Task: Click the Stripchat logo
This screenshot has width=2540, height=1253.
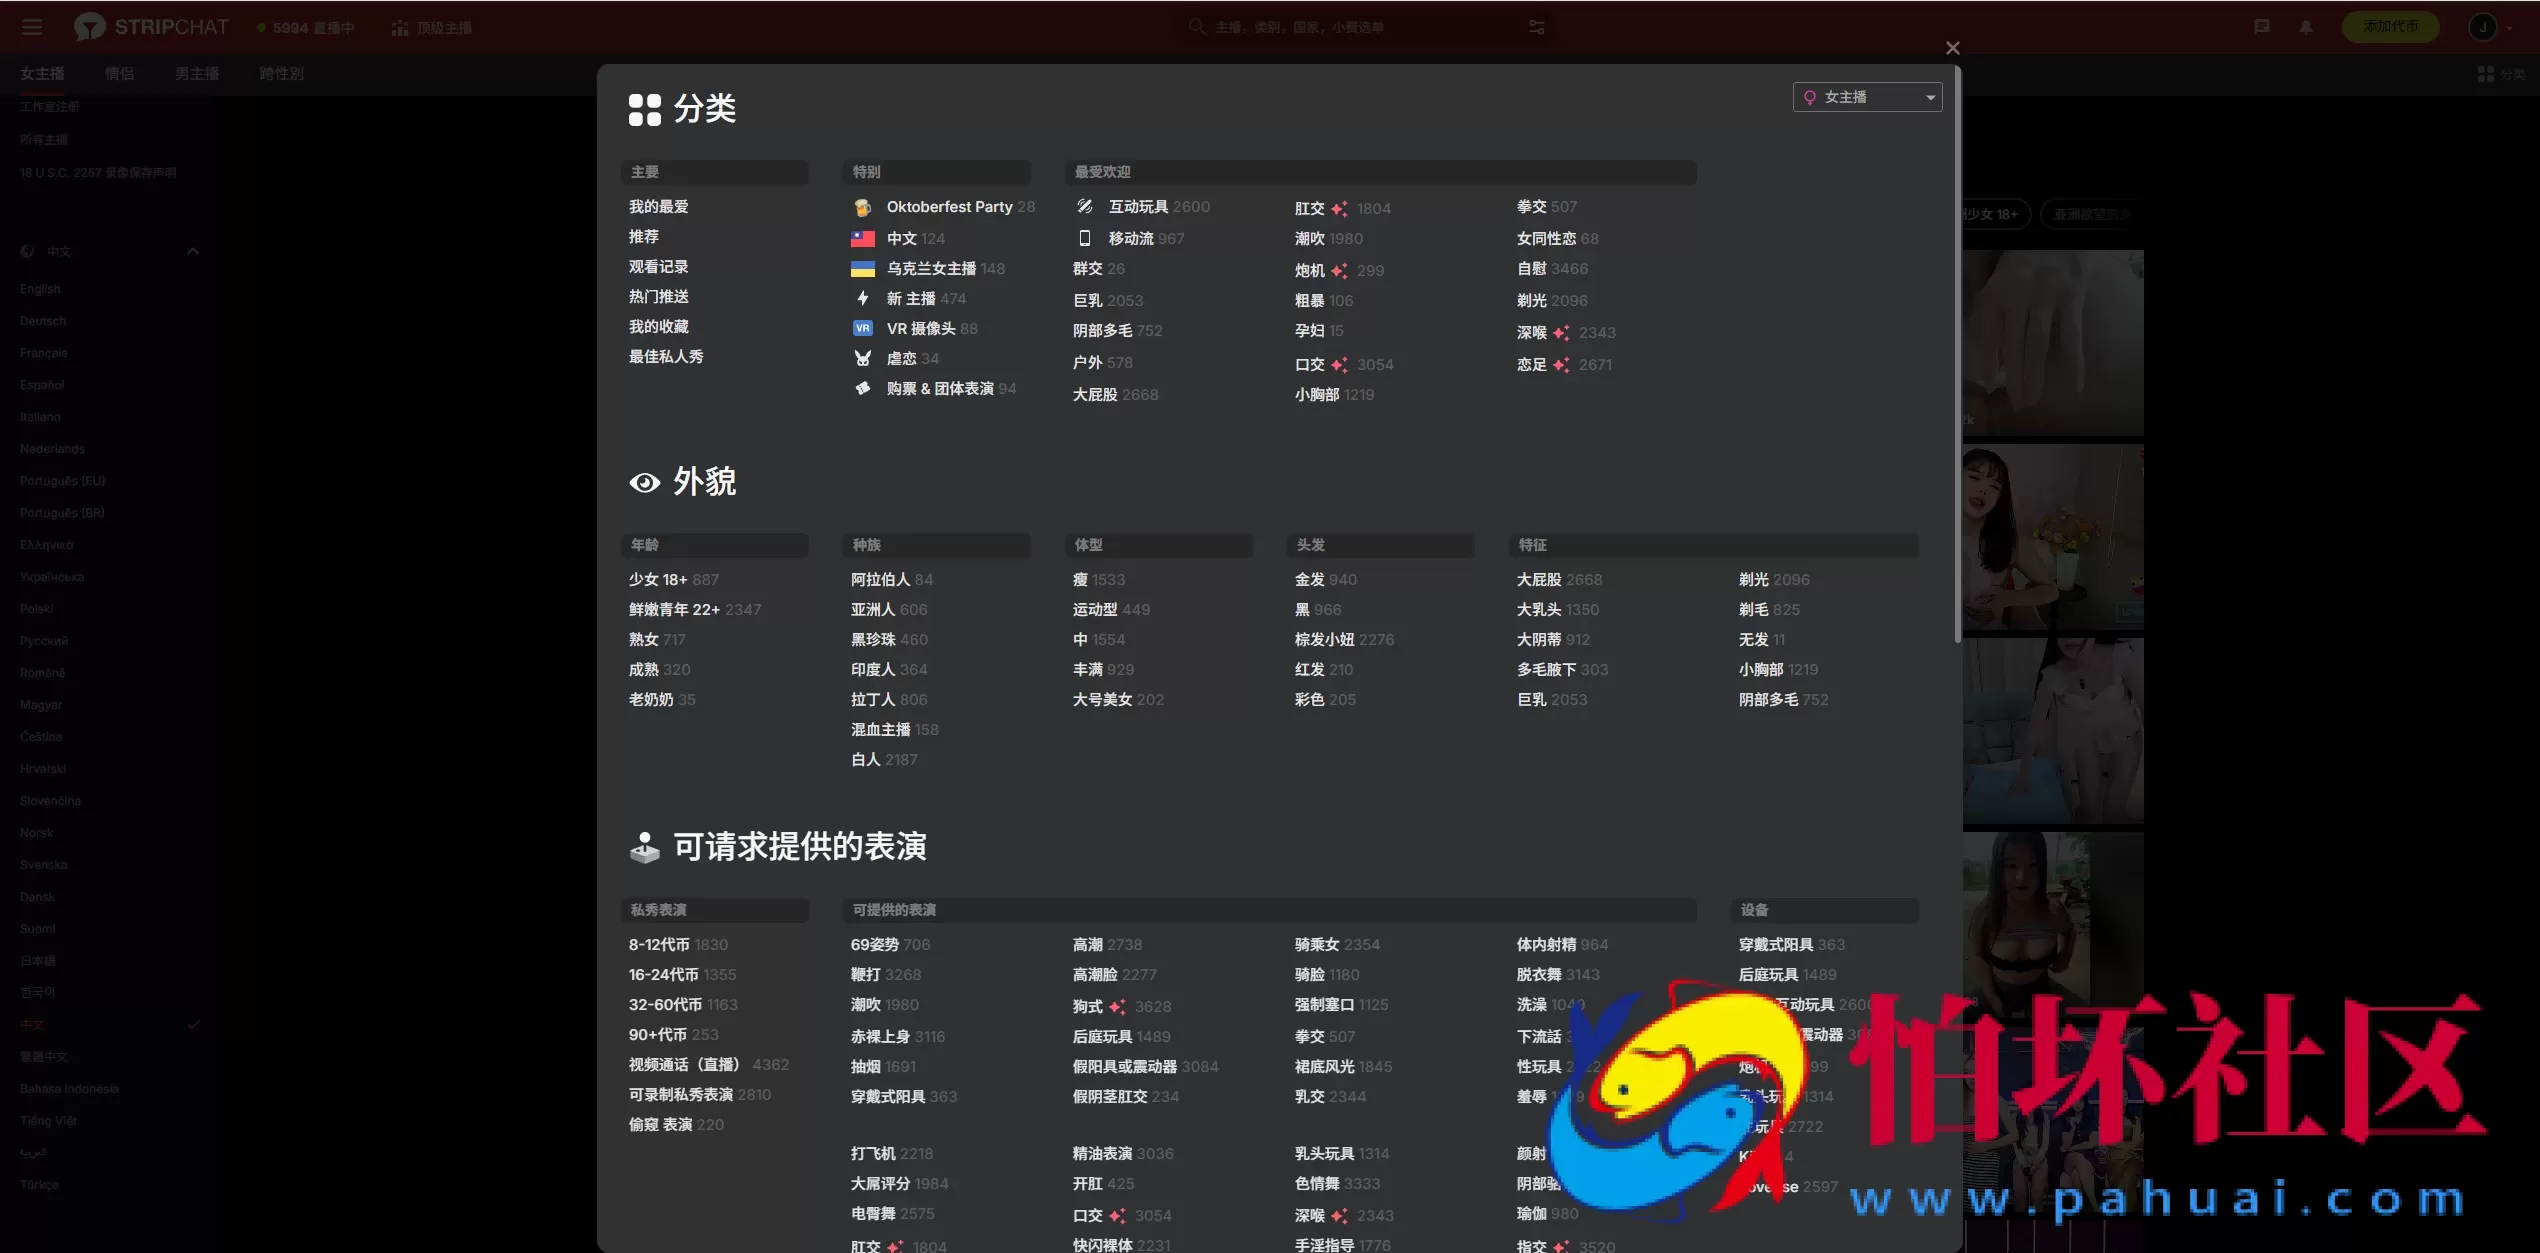Action: click(x=150, y=26)
